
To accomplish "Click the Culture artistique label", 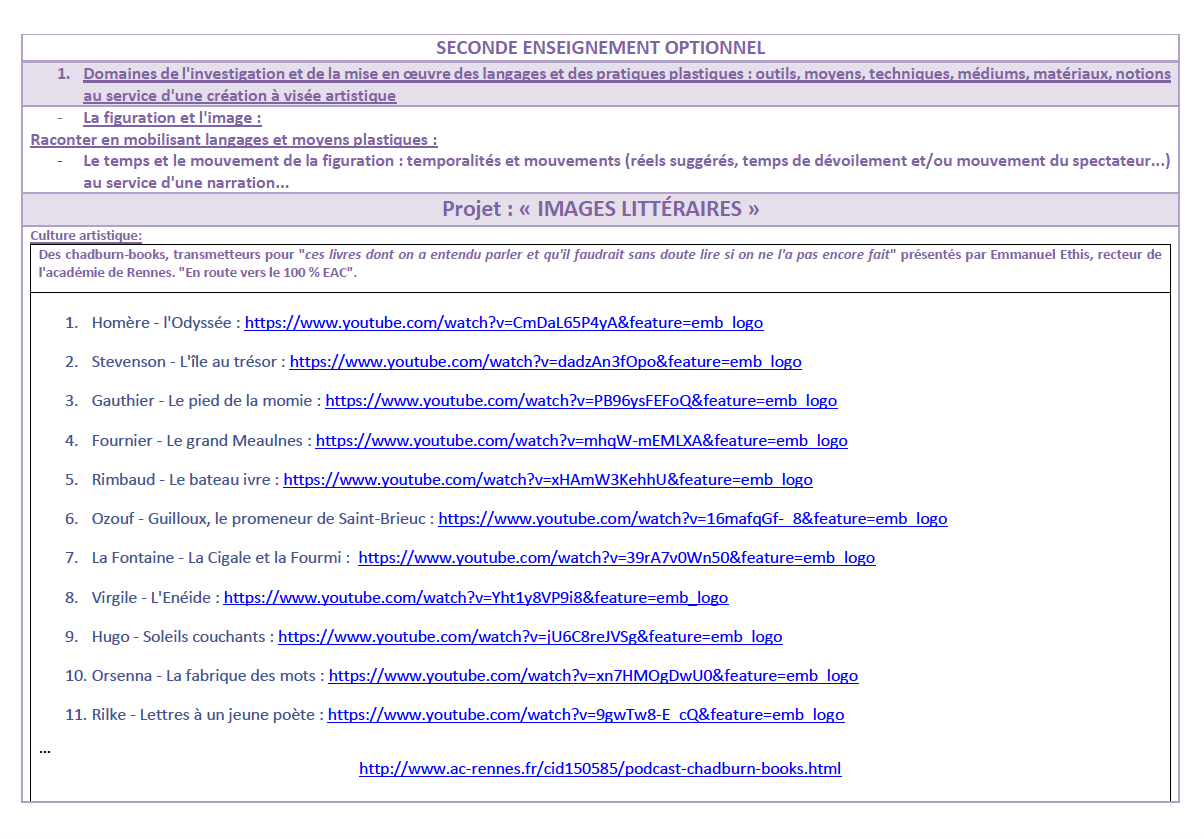I will (x=86, y=235).
